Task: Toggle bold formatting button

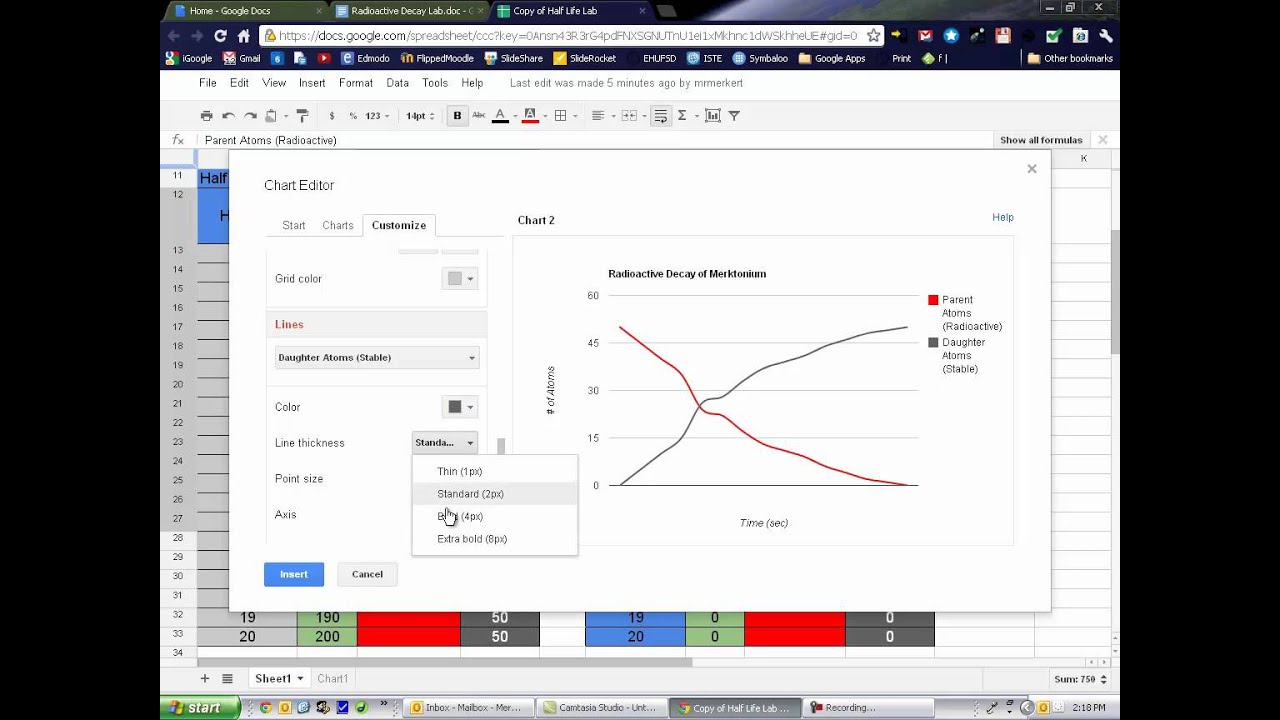Action: pos(457,116)
